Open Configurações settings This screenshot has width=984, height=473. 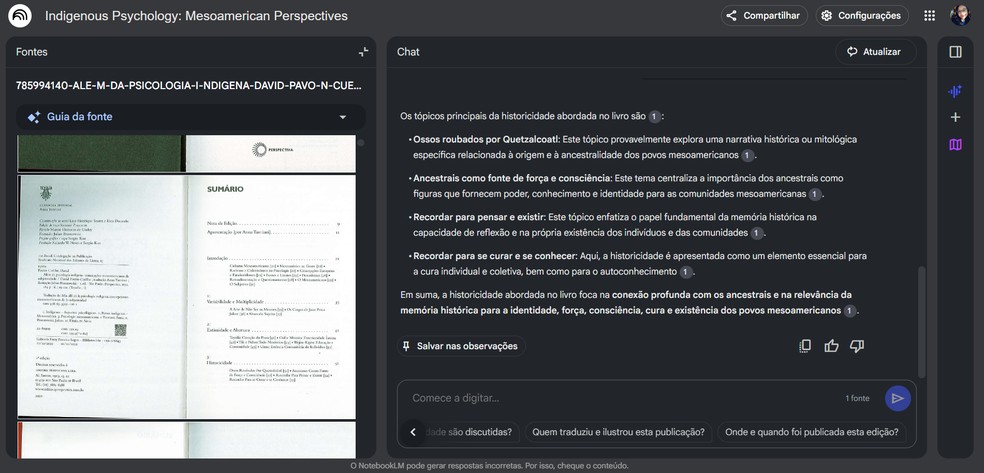click(862, 16)
